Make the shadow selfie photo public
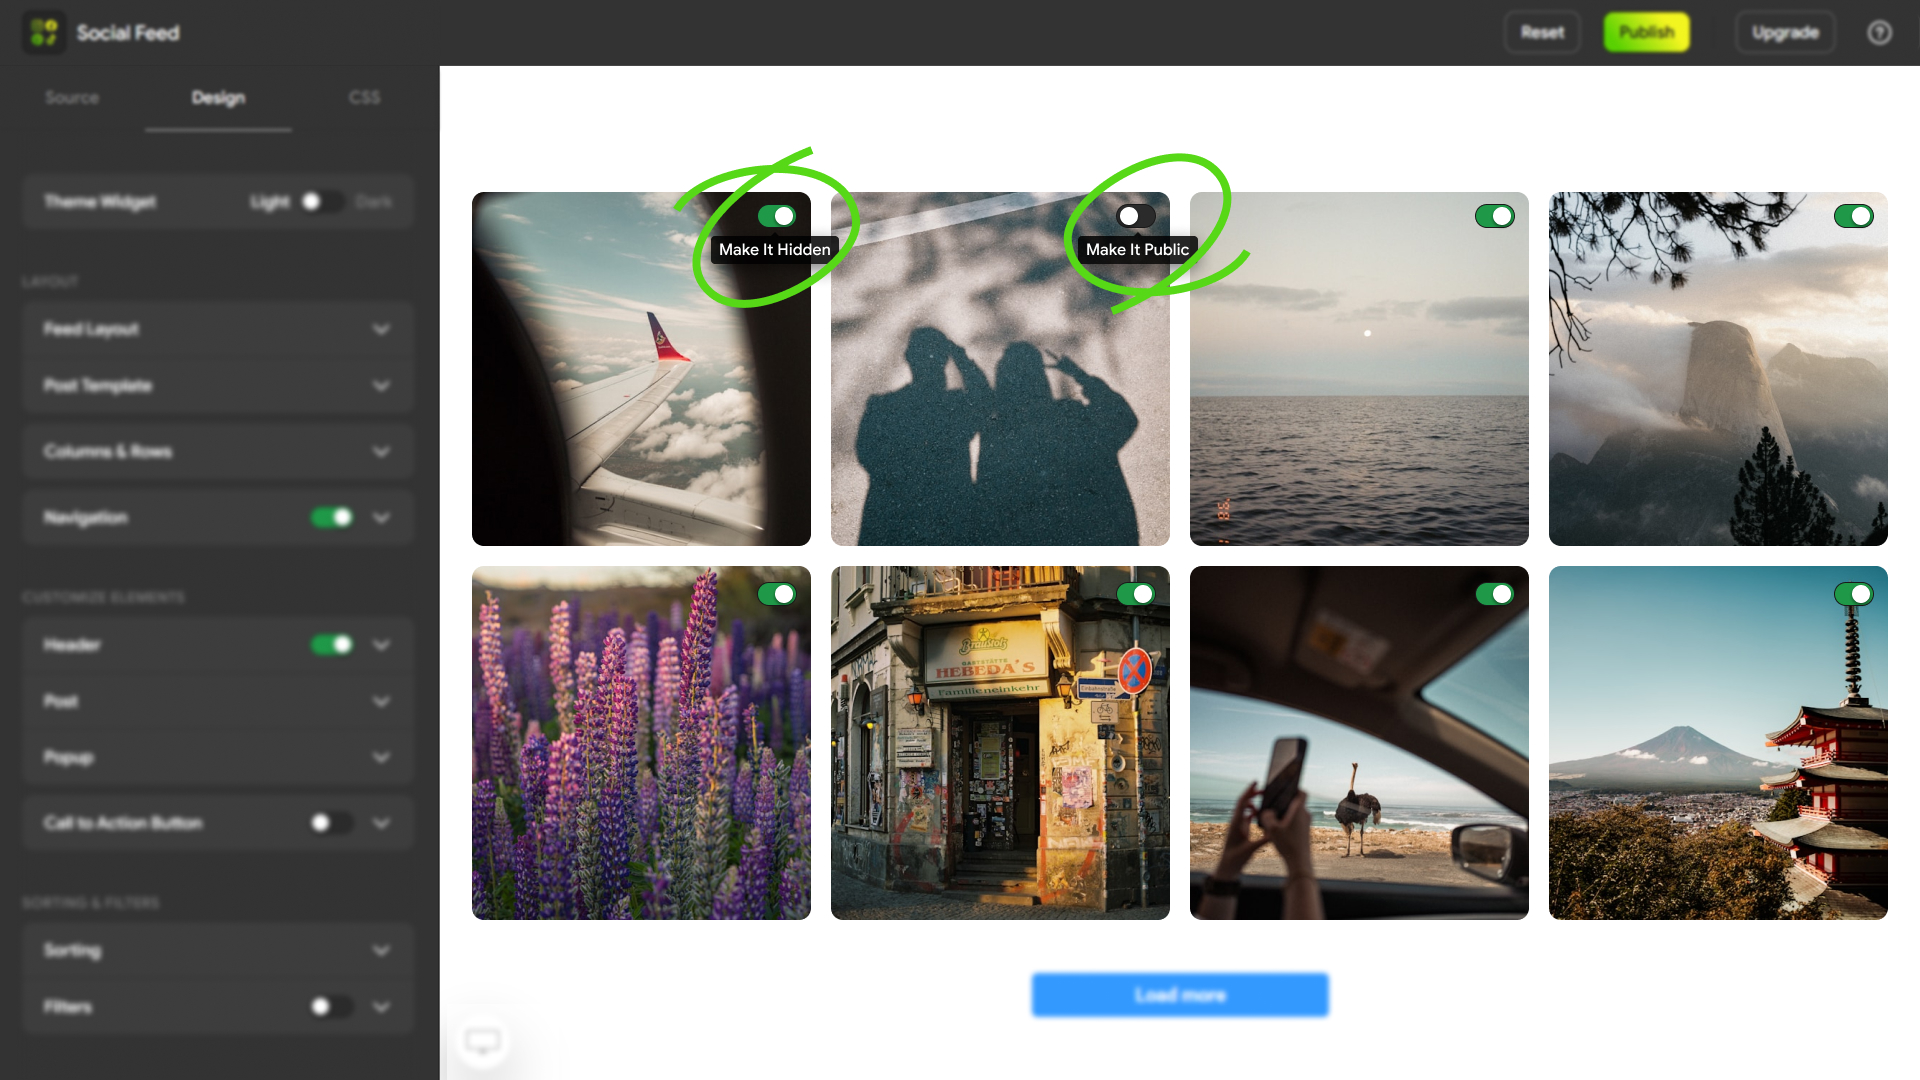 click(1138, 215)
